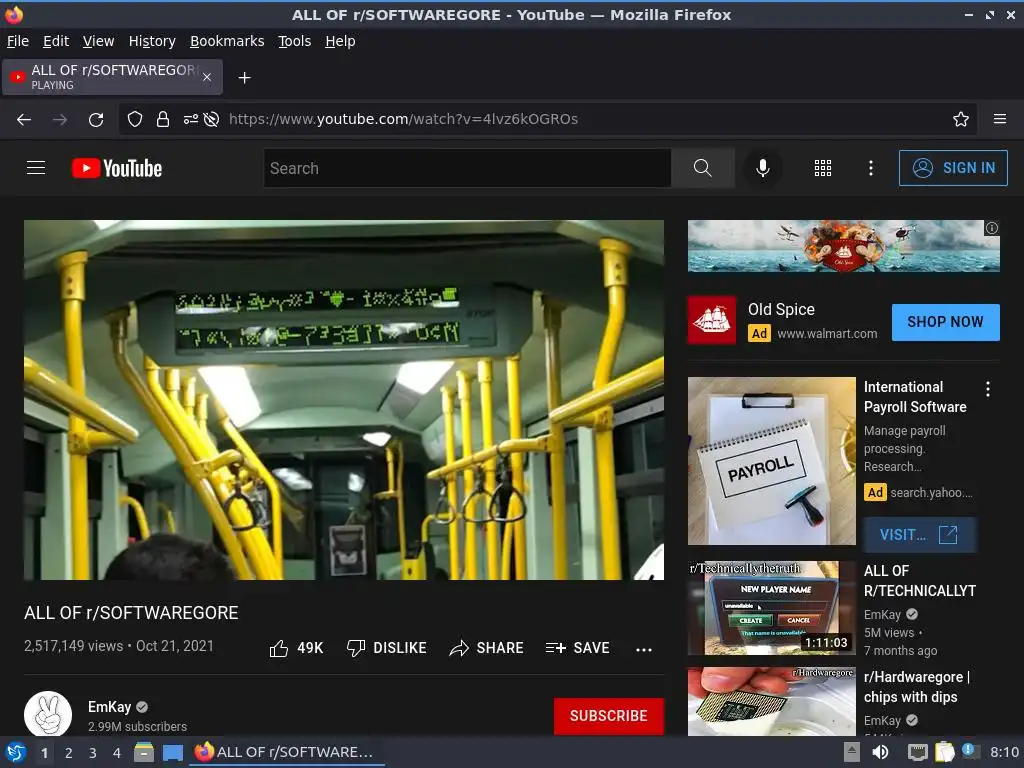Open EmKay channel avatar

pos(48,714)
